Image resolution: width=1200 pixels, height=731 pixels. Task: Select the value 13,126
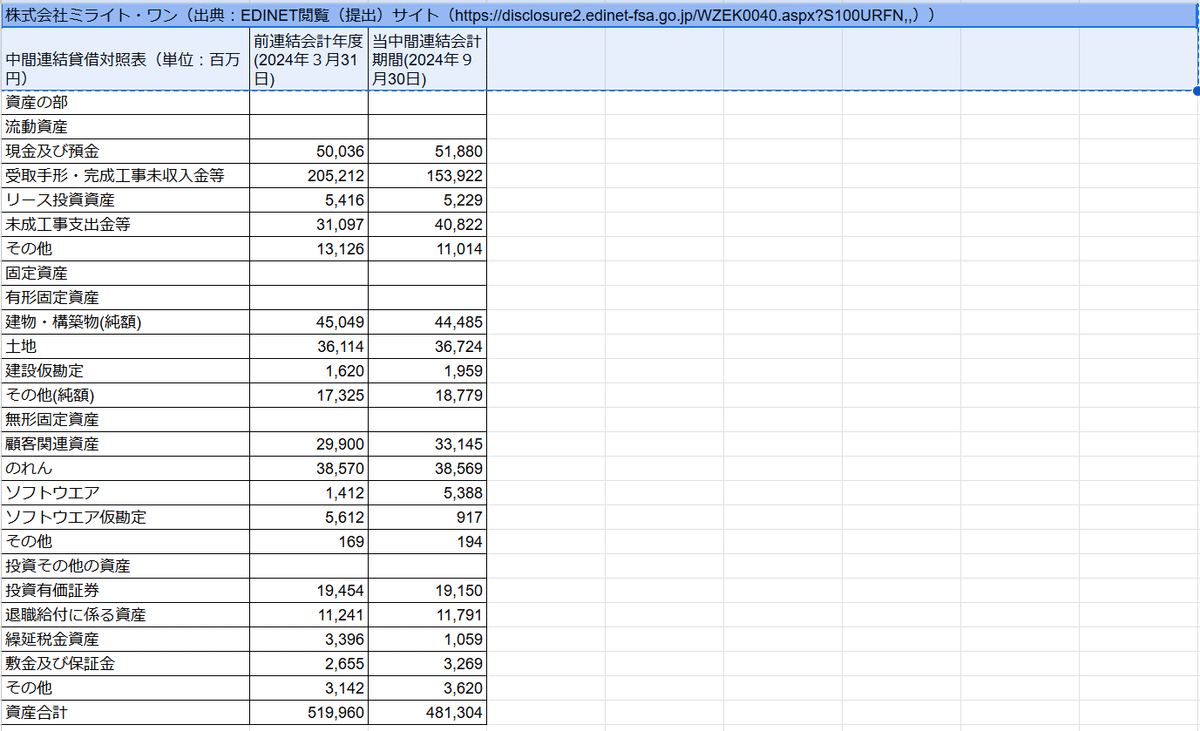point(309,249)
